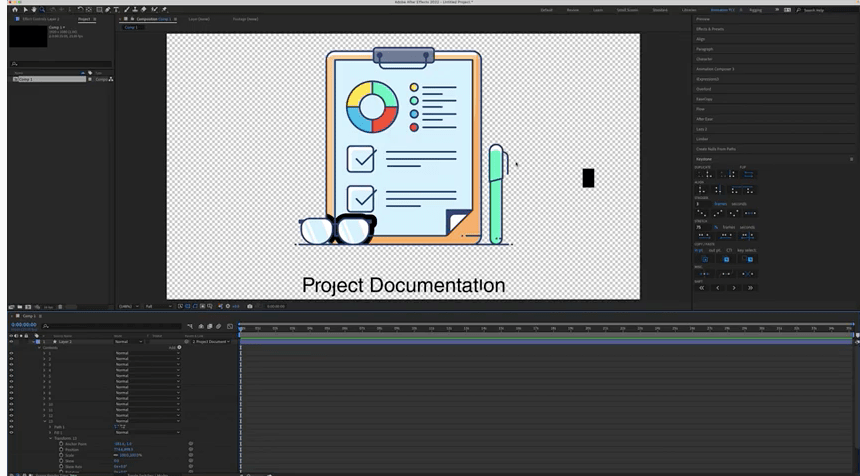Select the Rotation tool
Screen dimensions: 860x476
coord(80,9)
